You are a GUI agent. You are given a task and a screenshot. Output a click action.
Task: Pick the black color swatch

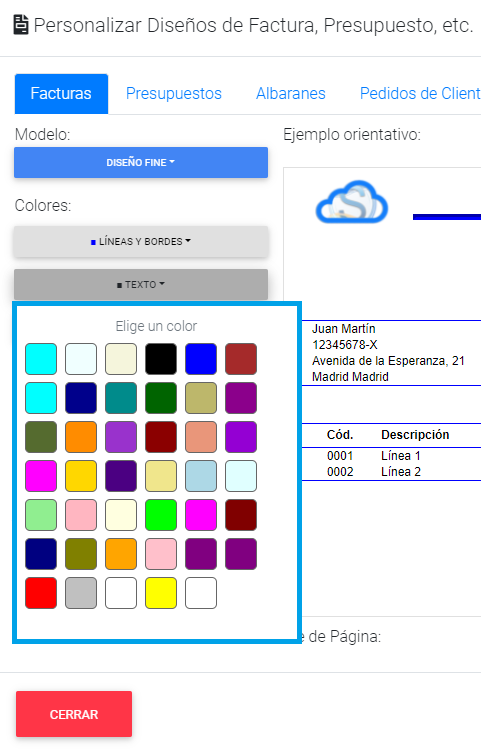point(161,359)
